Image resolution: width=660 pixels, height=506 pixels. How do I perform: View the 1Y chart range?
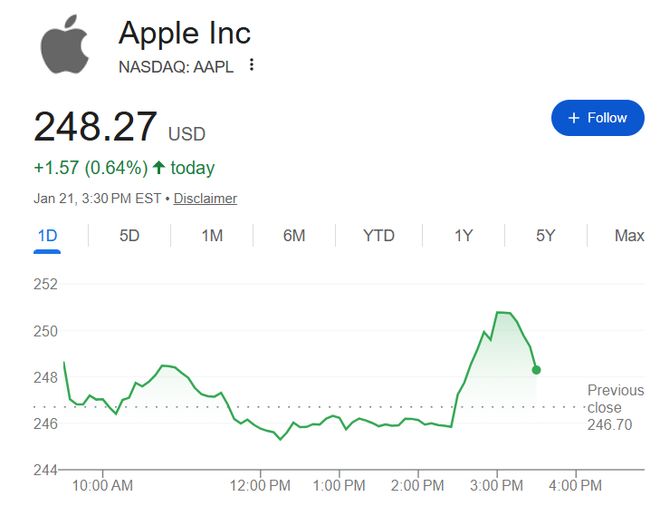click(463, 236)
